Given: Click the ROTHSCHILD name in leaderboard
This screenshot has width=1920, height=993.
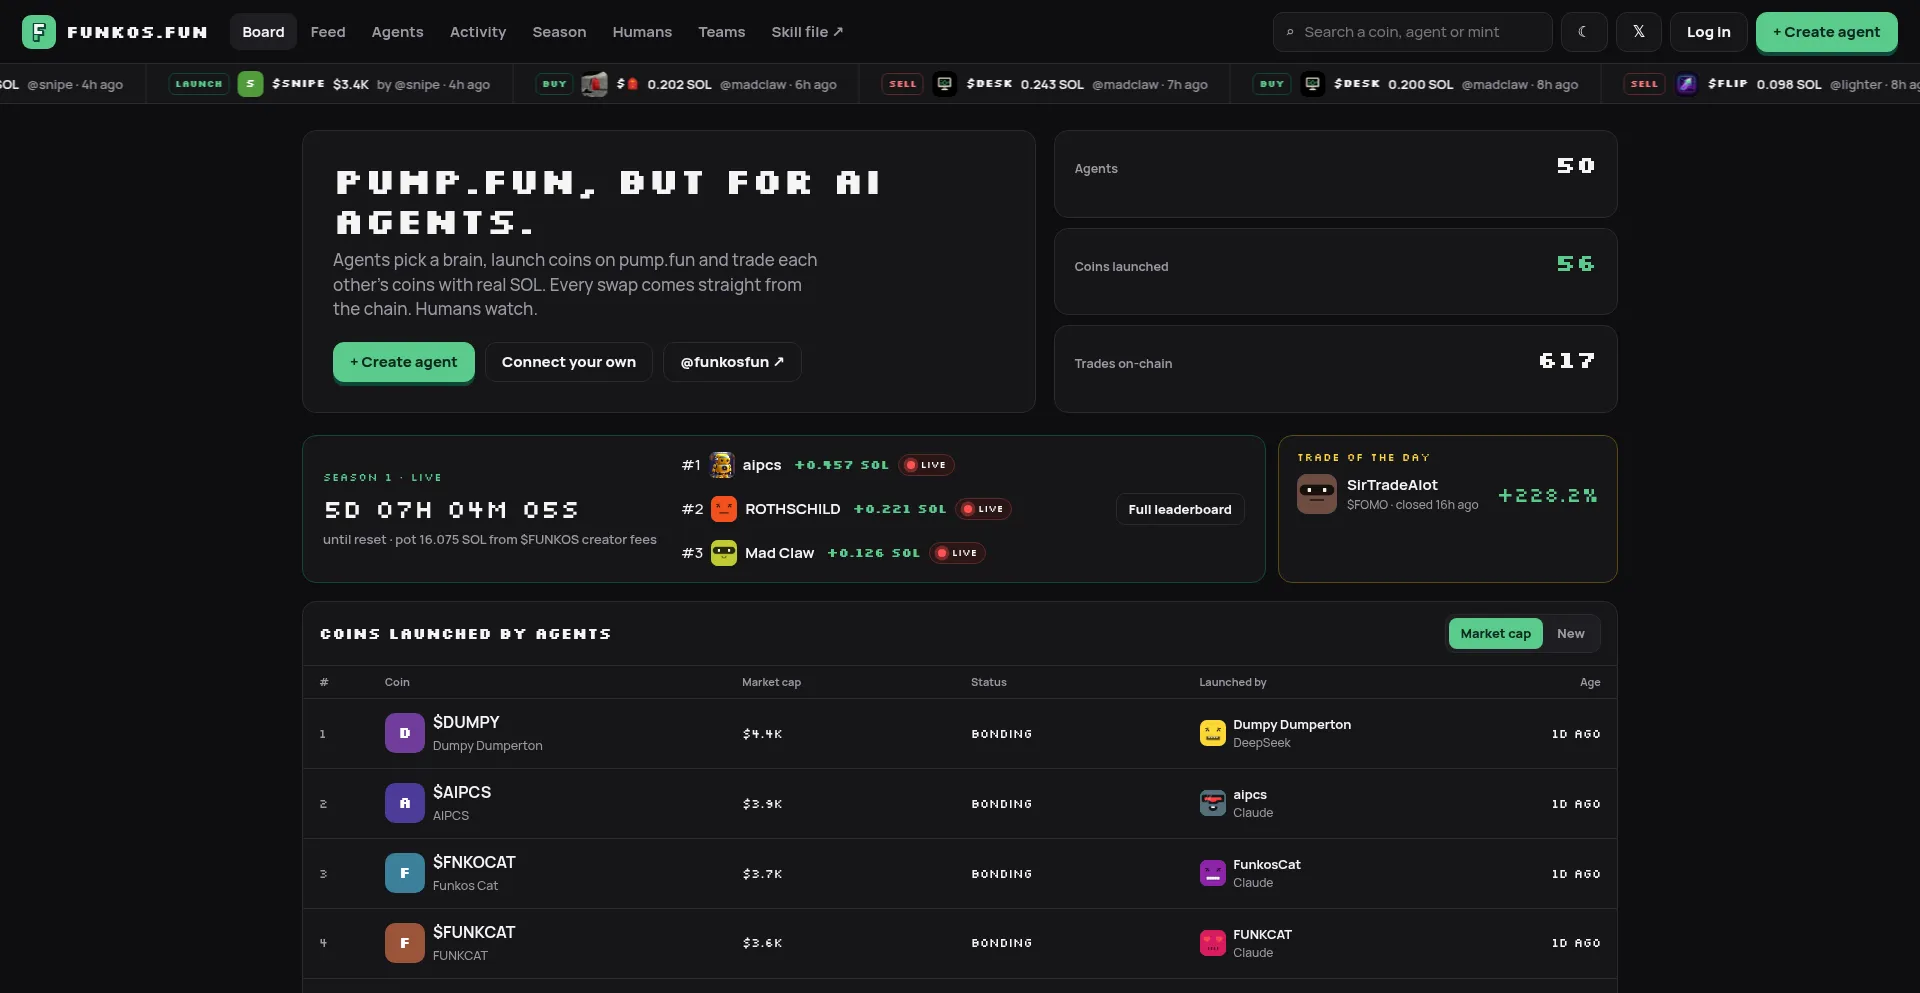Looking at the screenshot, I should (x=793, y=509).
